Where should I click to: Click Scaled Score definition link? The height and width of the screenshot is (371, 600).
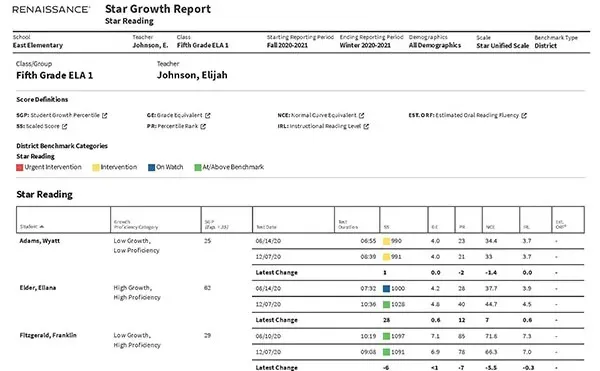click(x=42, y=126)
